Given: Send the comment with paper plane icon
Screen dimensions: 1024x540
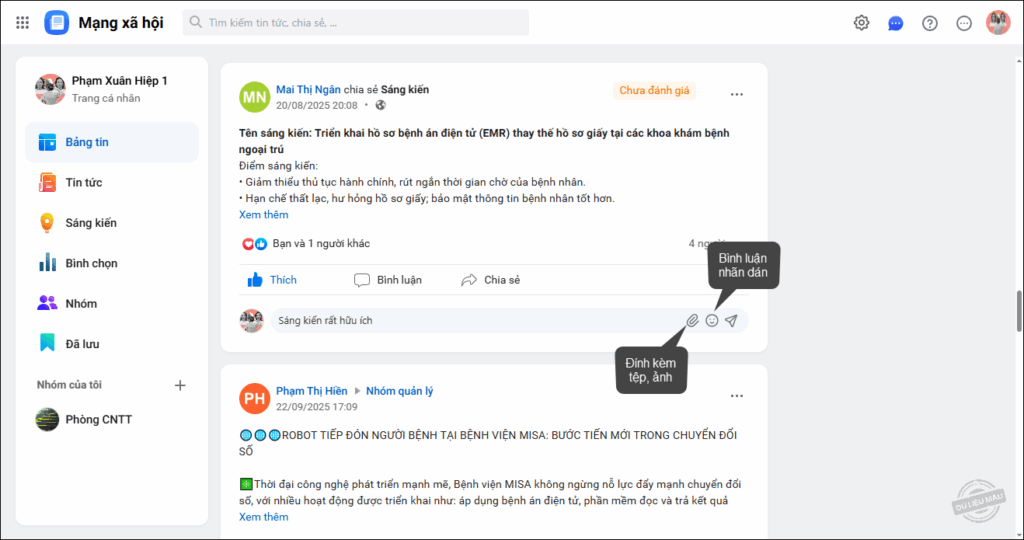Looking at the screenshot, I should (731, 321).
